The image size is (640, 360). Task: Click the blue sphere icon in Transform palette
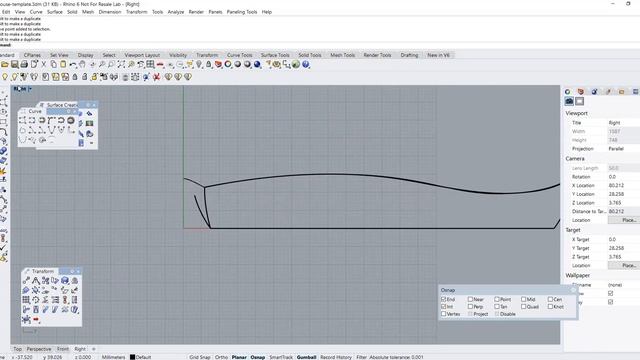pos(65,281)
